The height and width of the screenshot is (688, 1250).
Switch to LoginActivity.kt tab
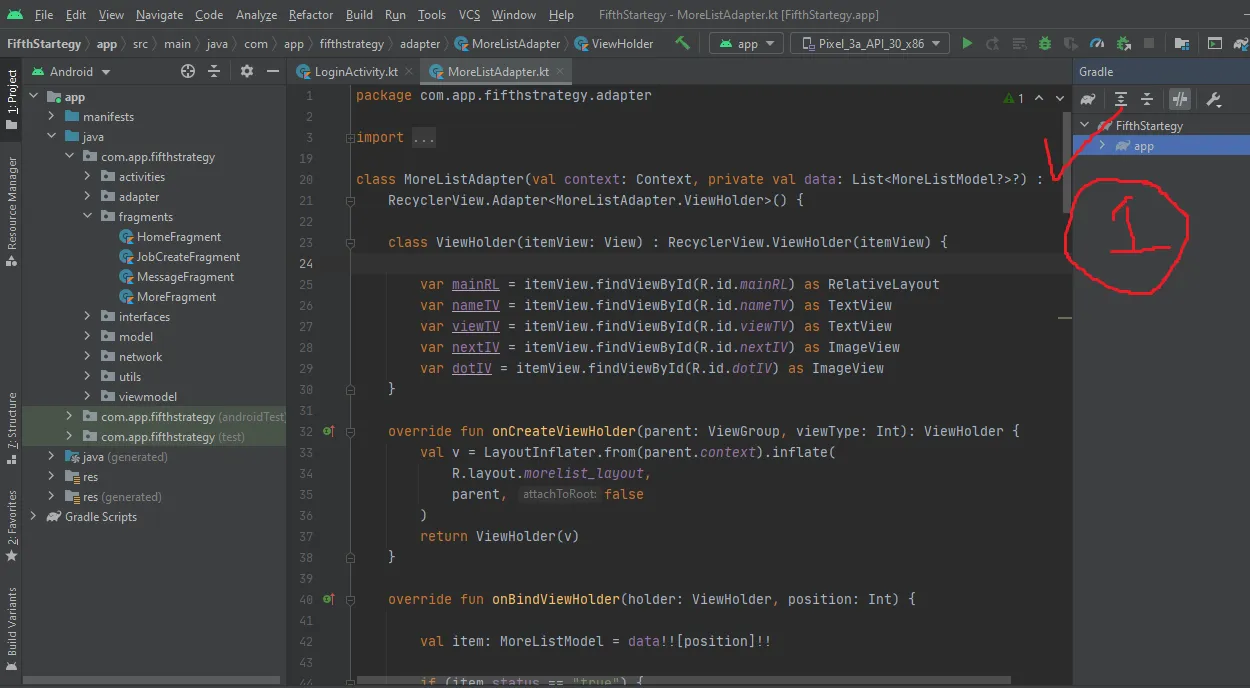(x=356, y=72)
